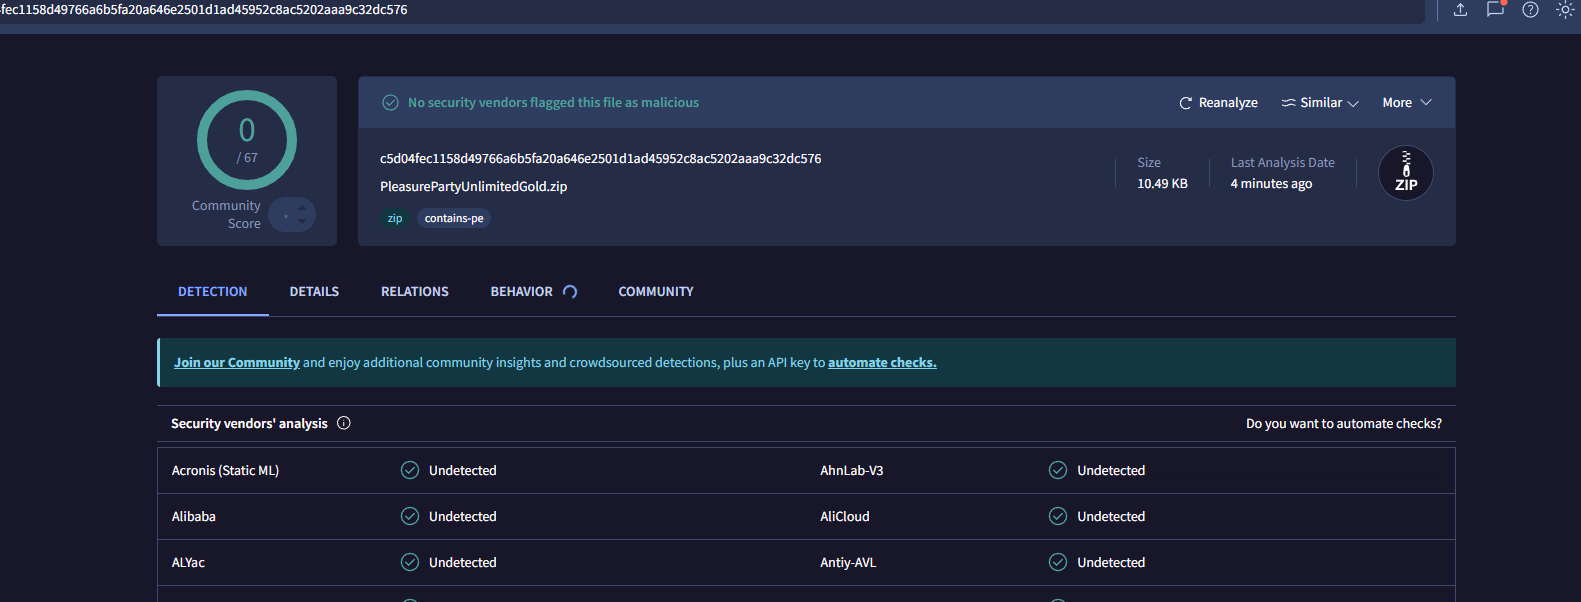Screen dimensions: 1581x602
Task: Click the detection score ring showing 0/67
Action: pyautogui.click(x=247, y=140)
